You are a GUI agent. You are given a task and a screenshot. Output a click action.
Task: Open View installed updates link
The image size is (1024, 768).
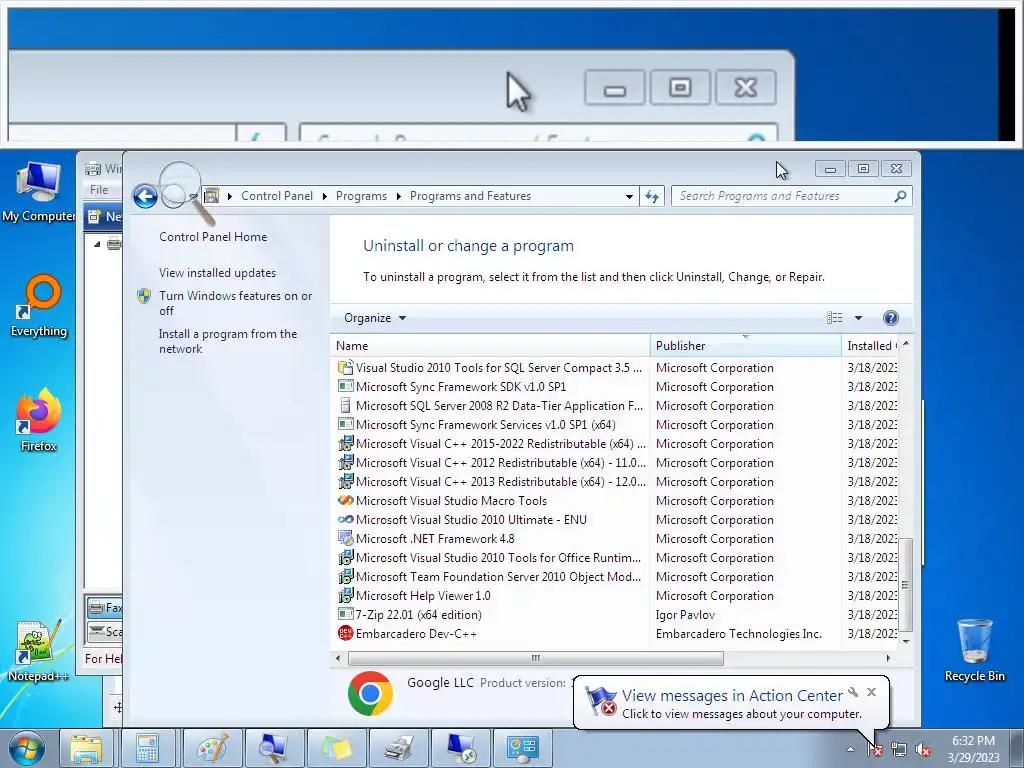tap(217, 273)
